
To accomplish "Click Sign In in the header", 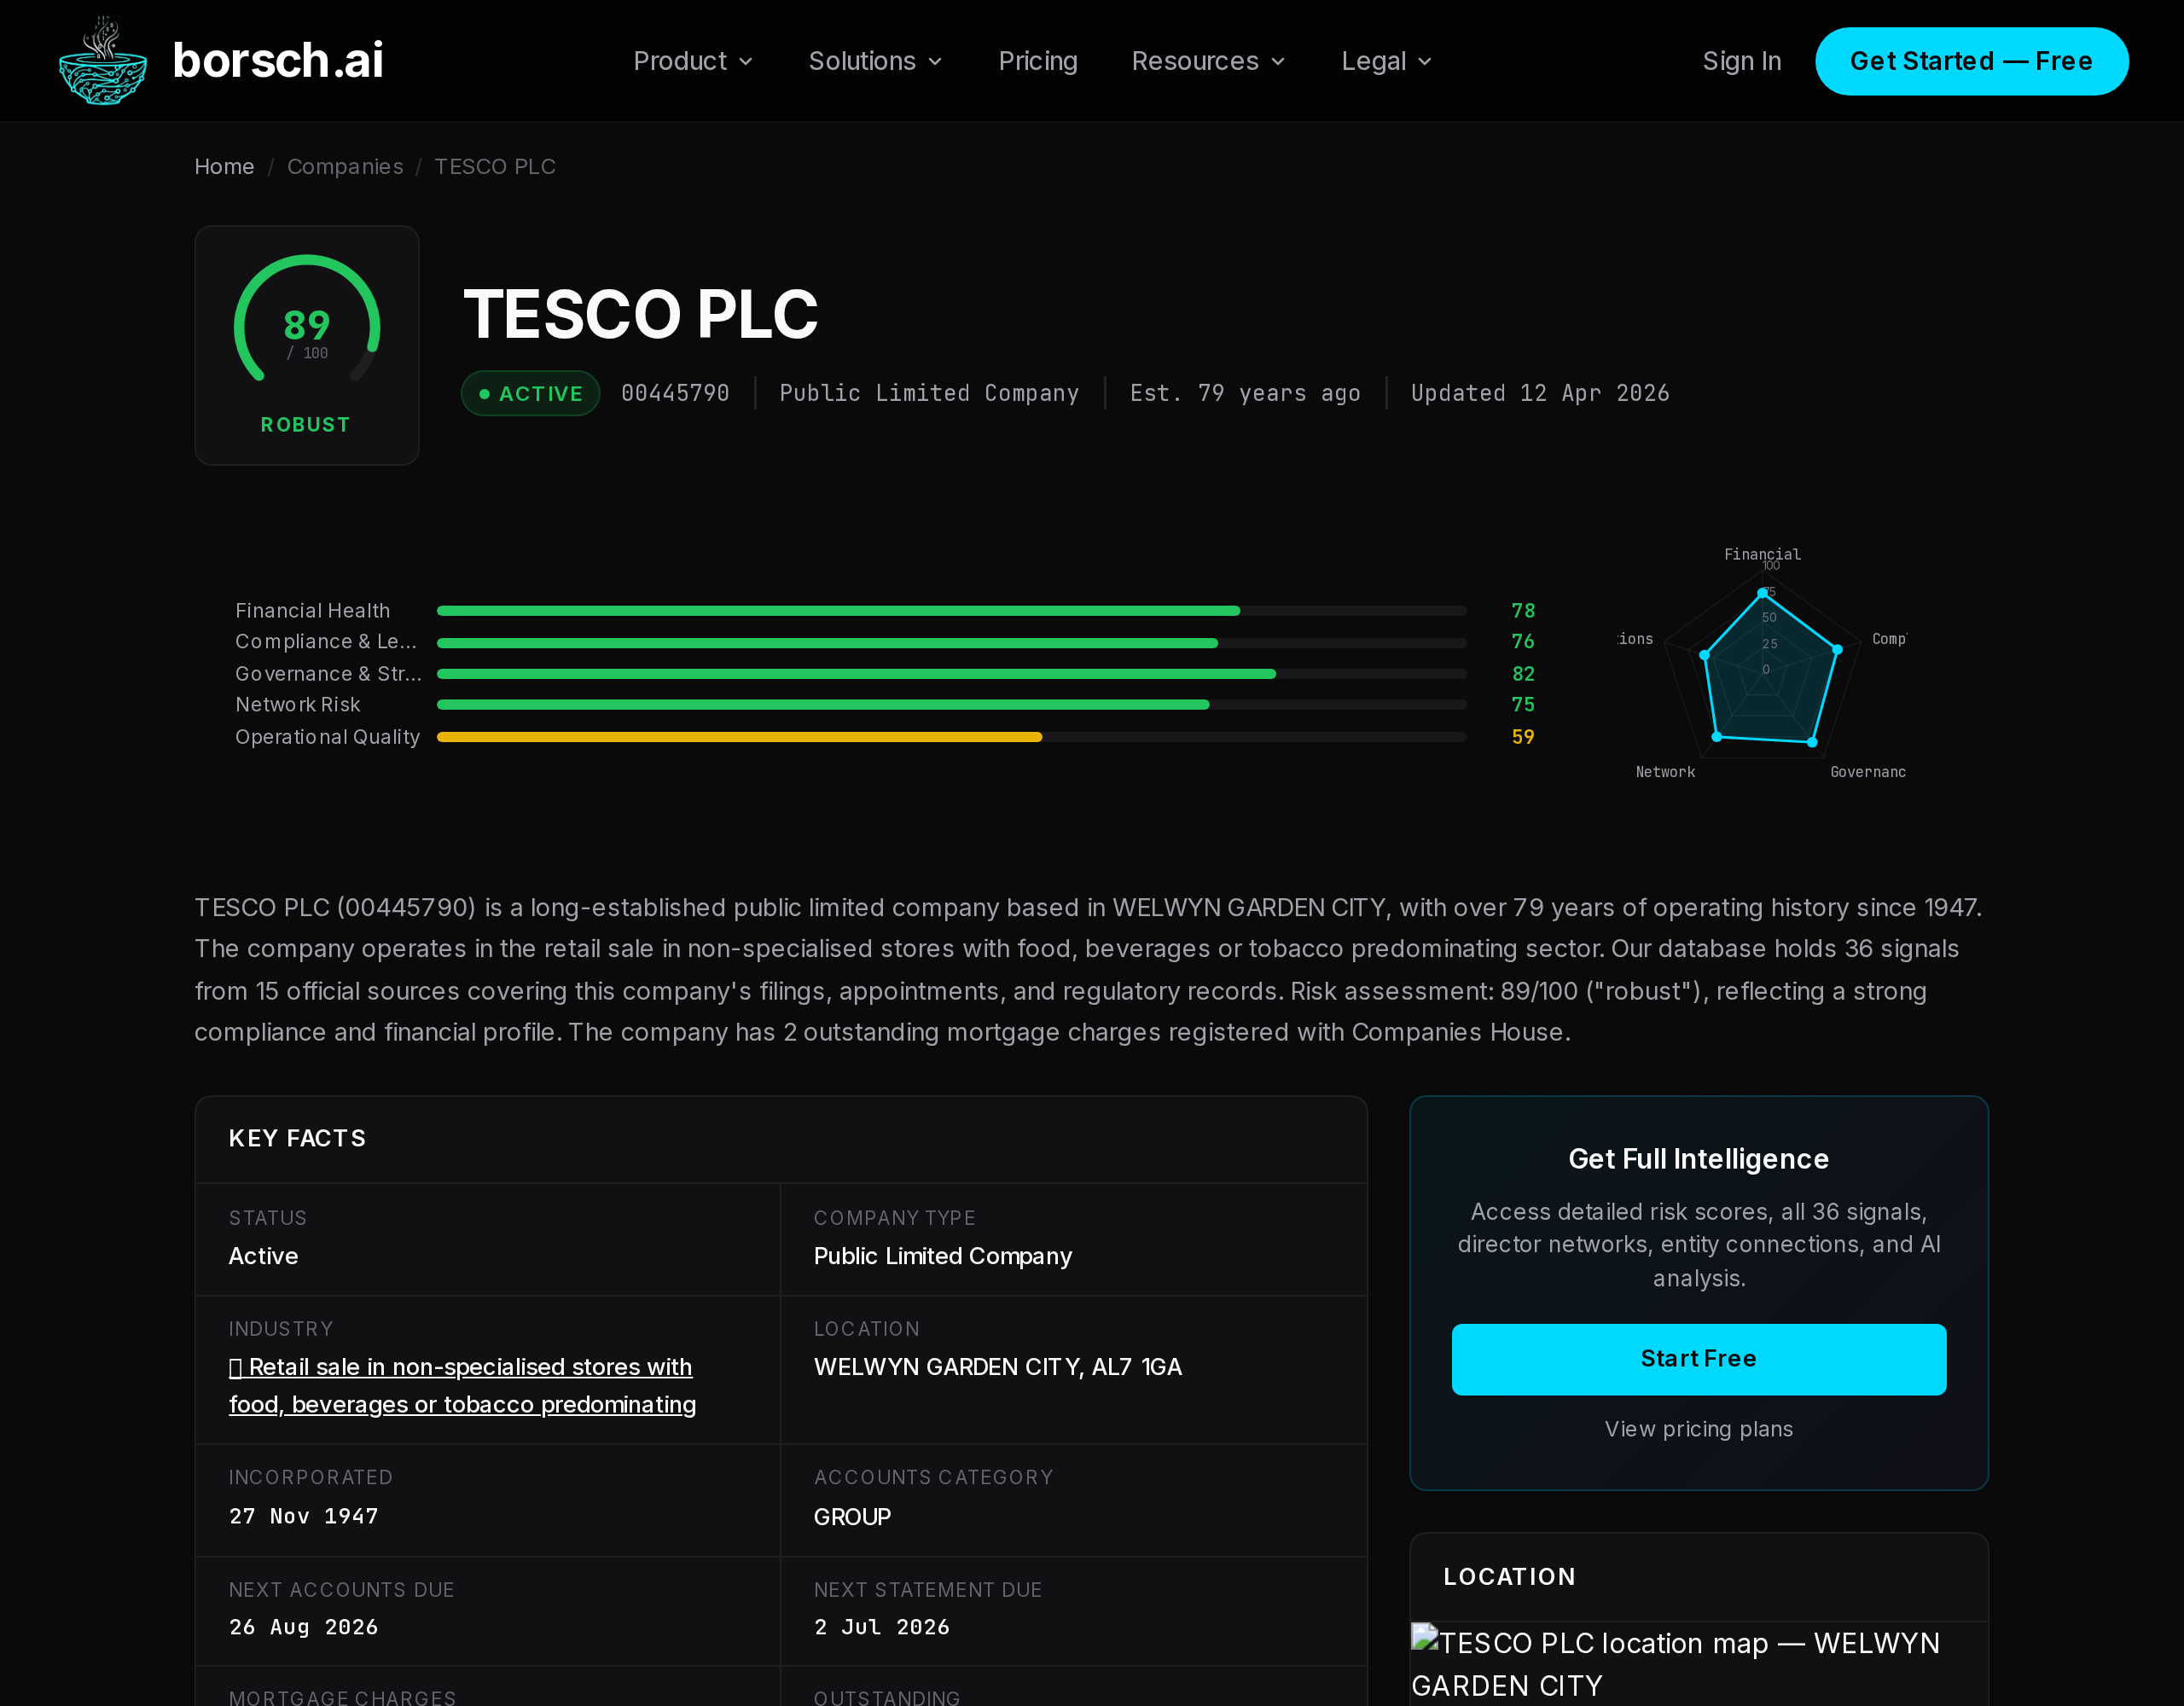I will 1741,62.
